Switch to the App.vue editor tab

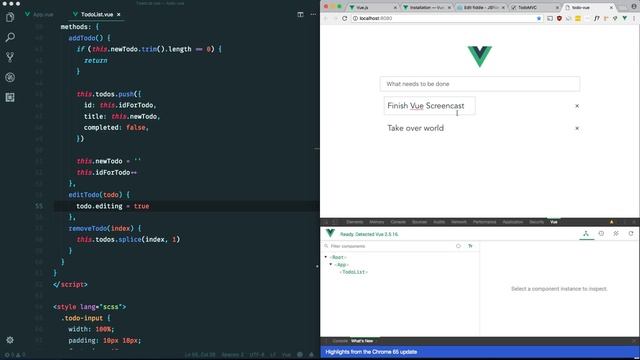39,14
